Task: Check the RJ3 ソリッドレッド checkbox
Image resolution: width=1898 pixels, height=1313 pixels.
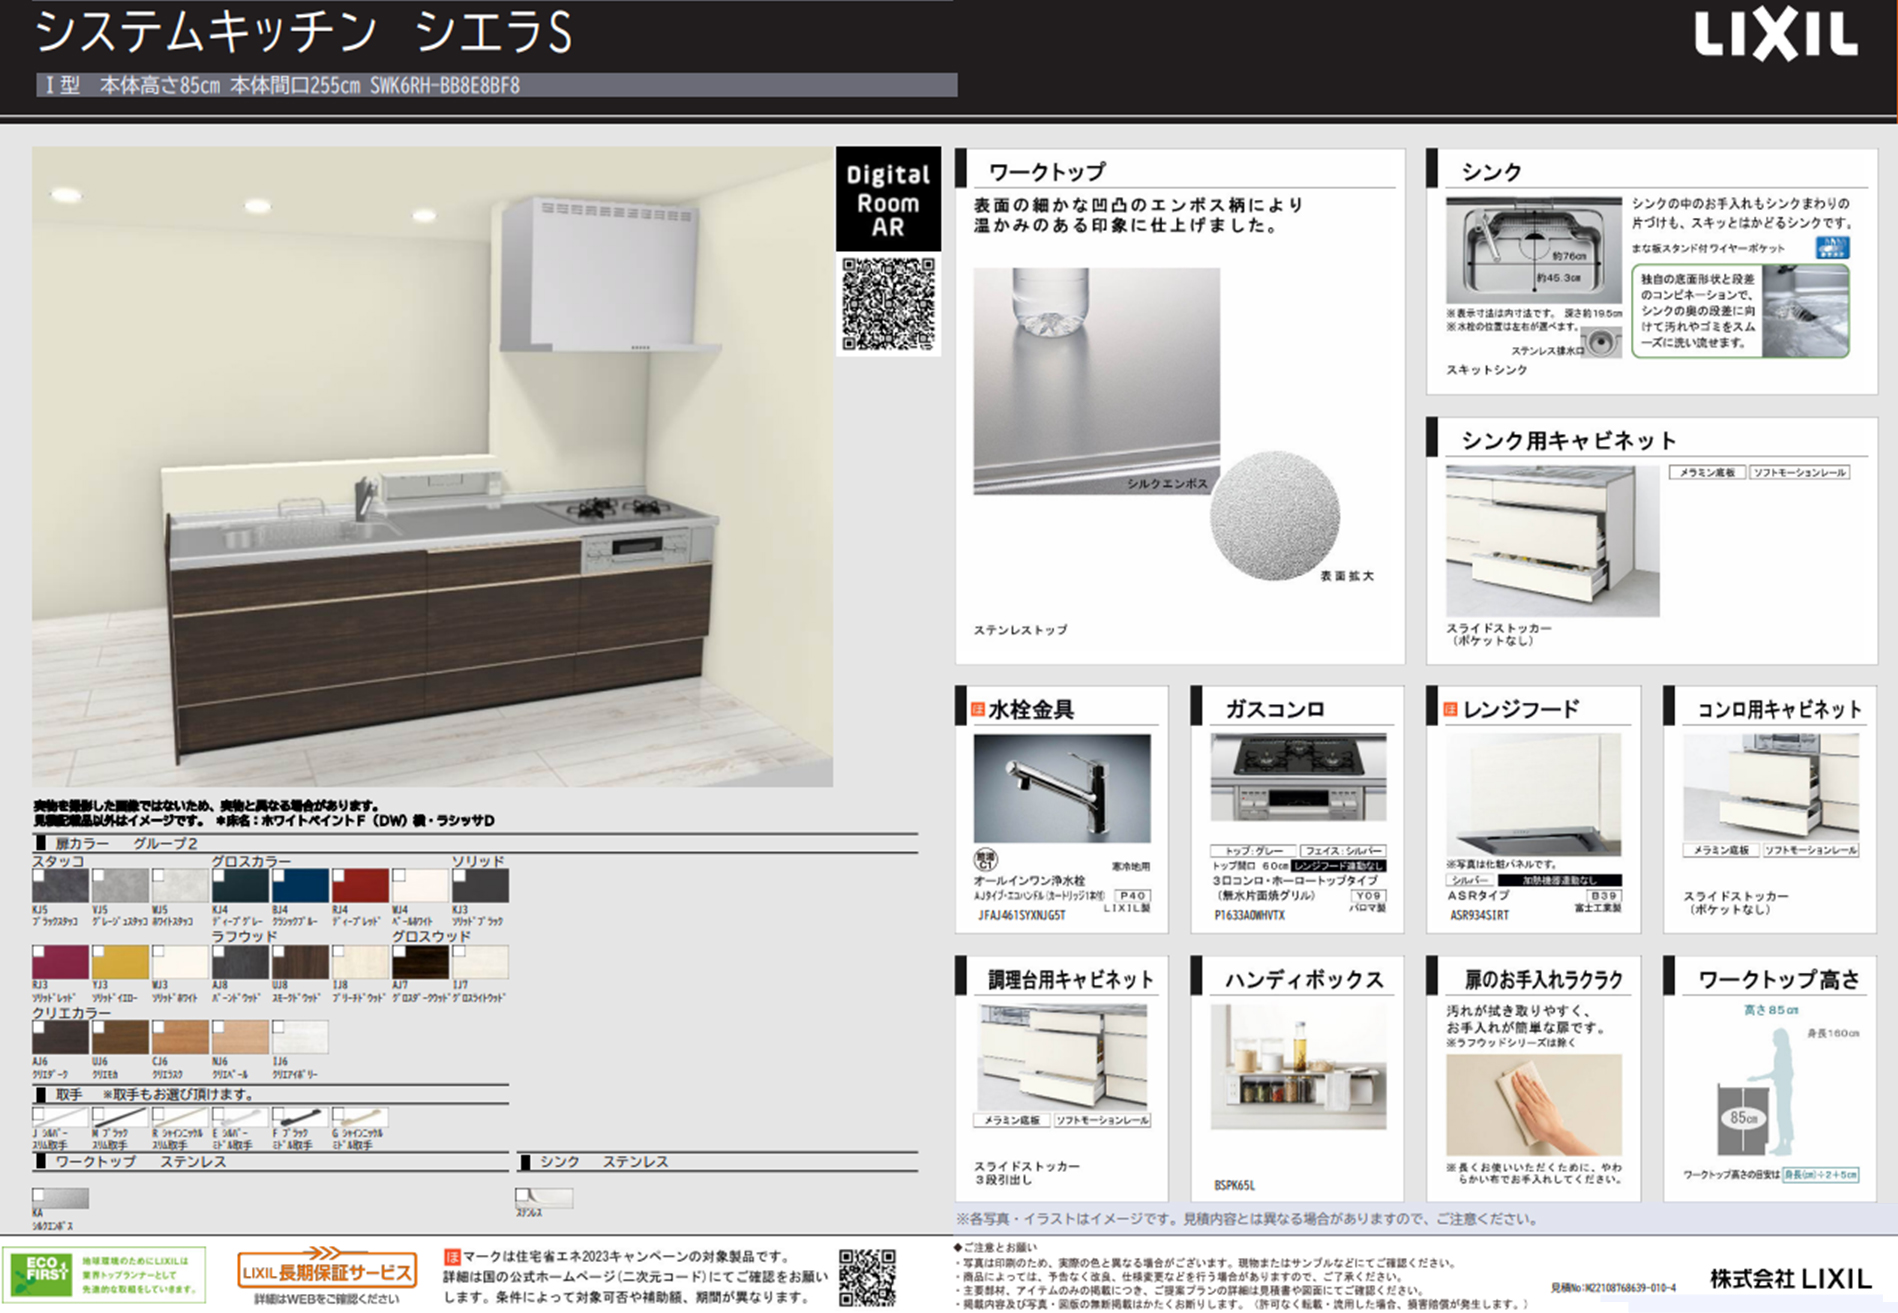Action: click(x=38, y=951)
